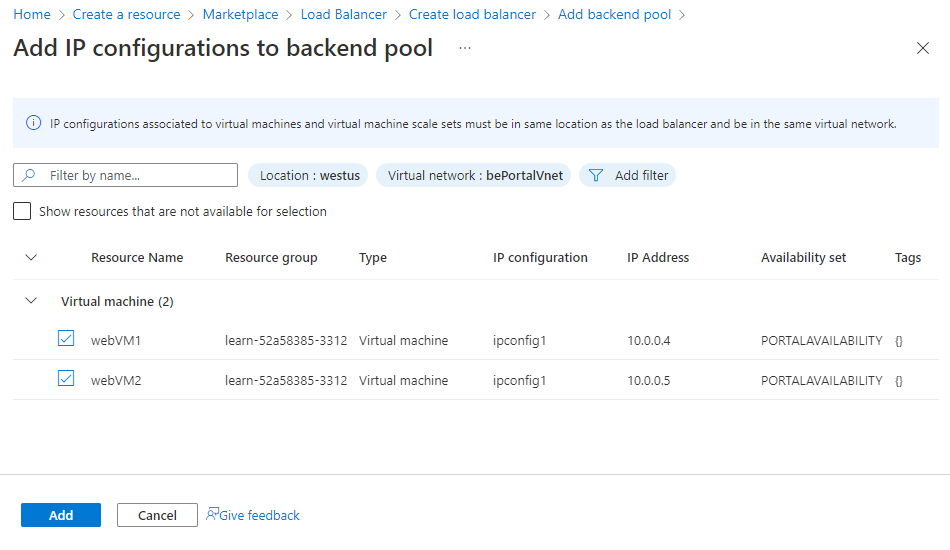The image size is (950, 550).
Task: Toggle the header row collapse-all chevron
Action: point(31,257)
